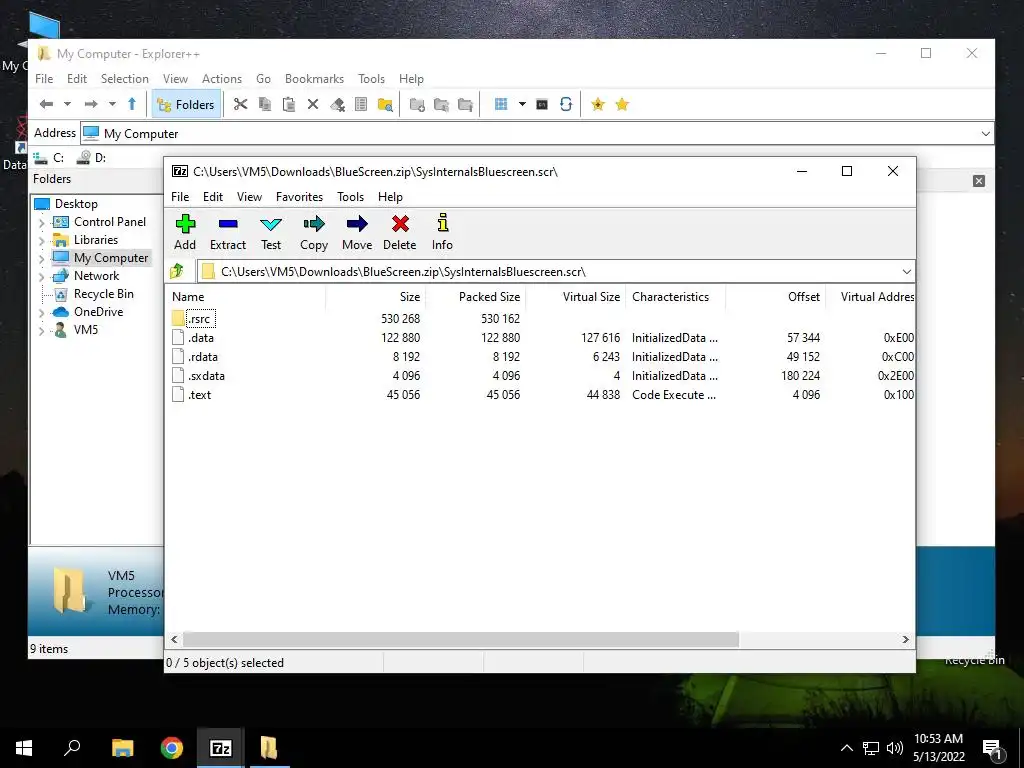Screen dimensions: 1024x768
Task: Click the C: drive button
Action: (49, 157)
